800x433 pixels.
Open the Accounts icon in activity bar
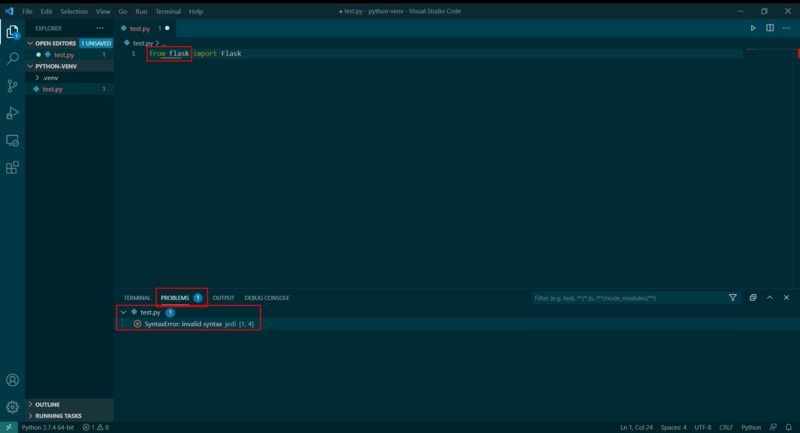click(12, 380)
